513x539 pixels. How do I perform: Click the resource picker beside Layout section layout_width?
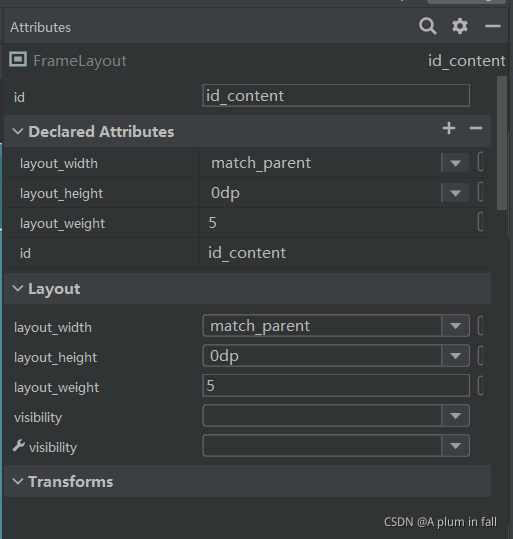click(x=480, y=326)
